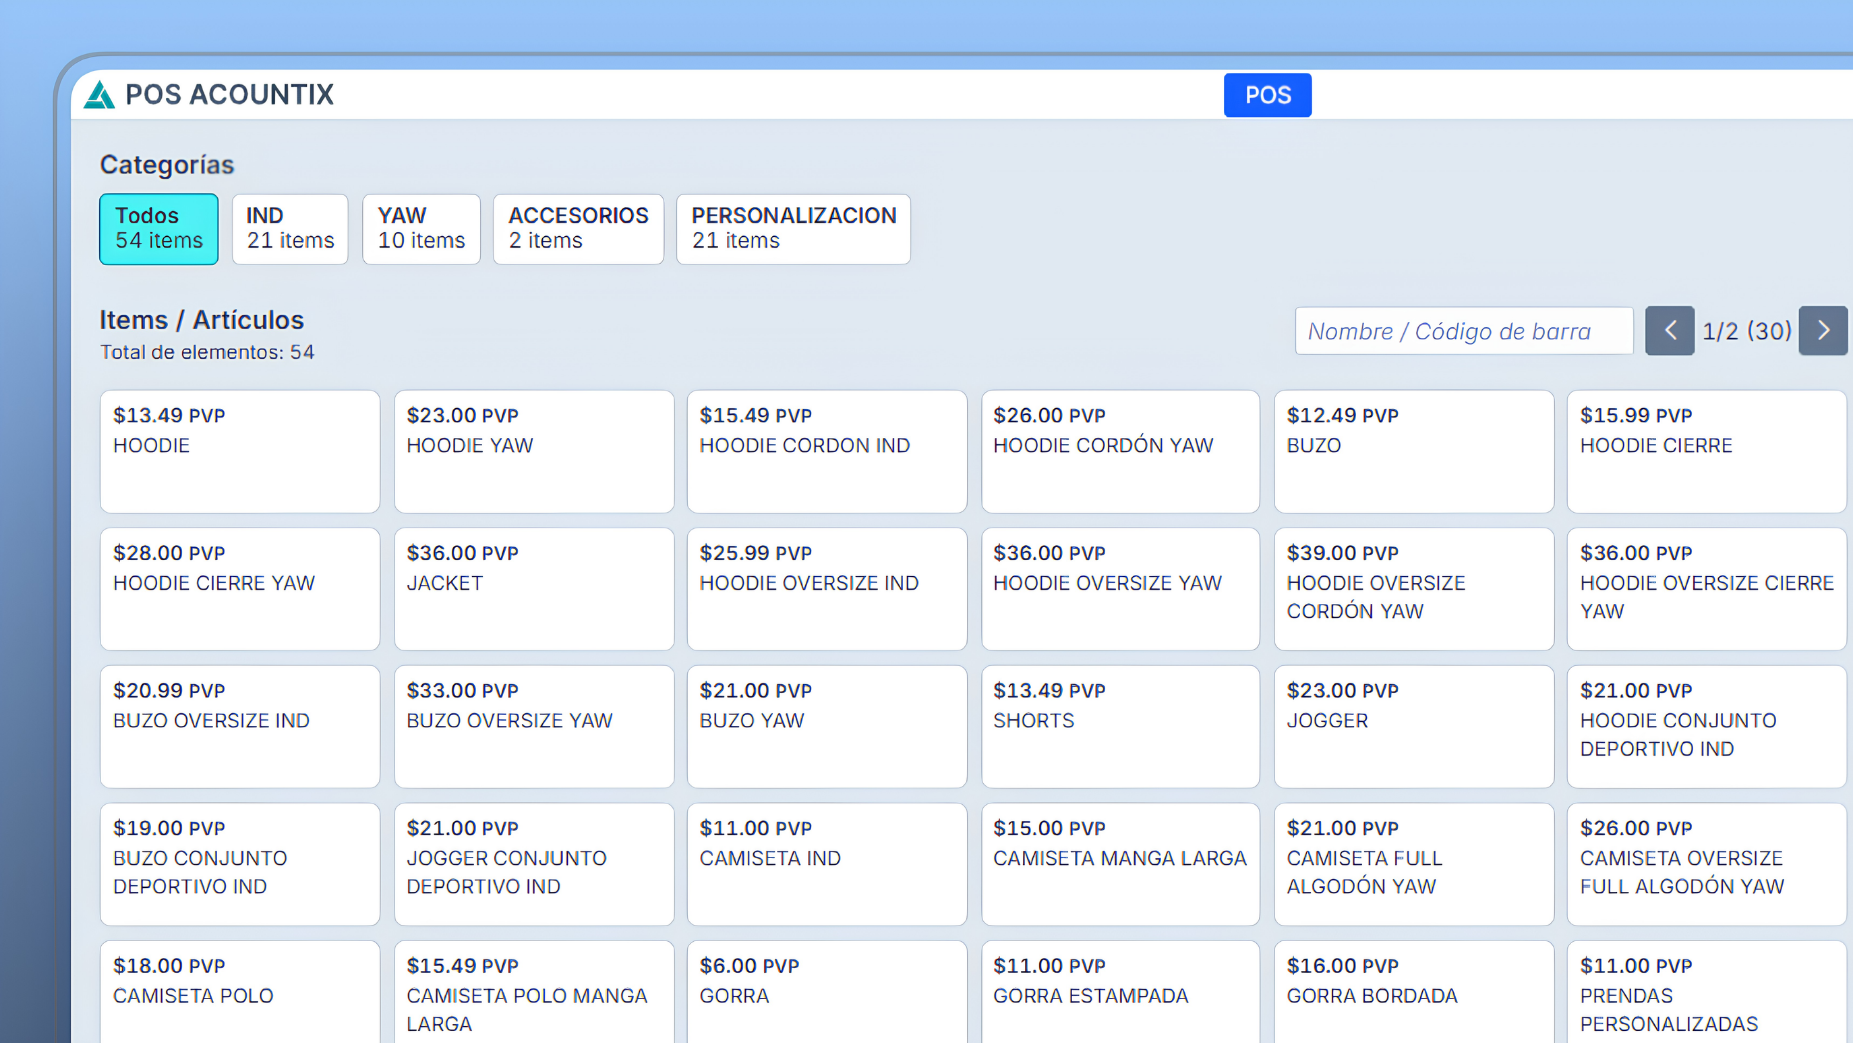The image size is (1853, 1043).
Task: Add the BUZO OVERSIZE IND item
Action: tap(240, 727)
